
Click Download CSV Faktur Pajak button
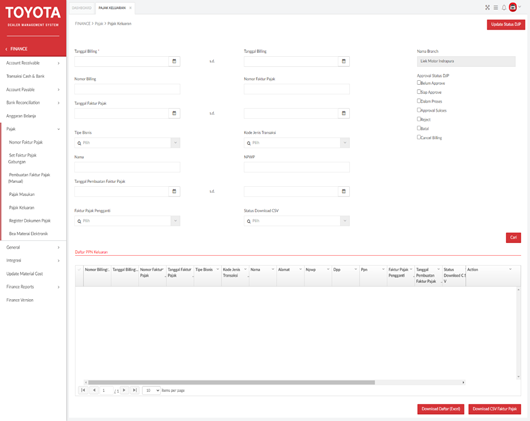[495, 409]
